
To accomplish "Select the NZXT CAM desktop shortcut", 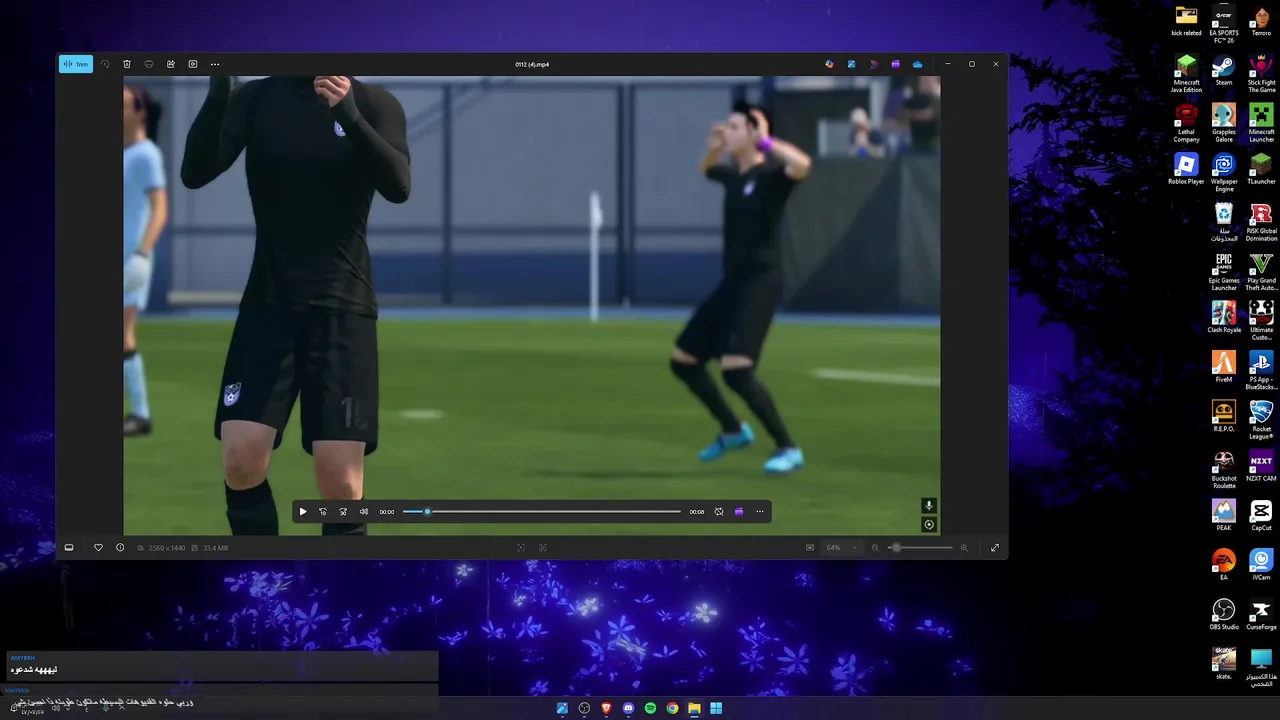I will click(1261, 466).
